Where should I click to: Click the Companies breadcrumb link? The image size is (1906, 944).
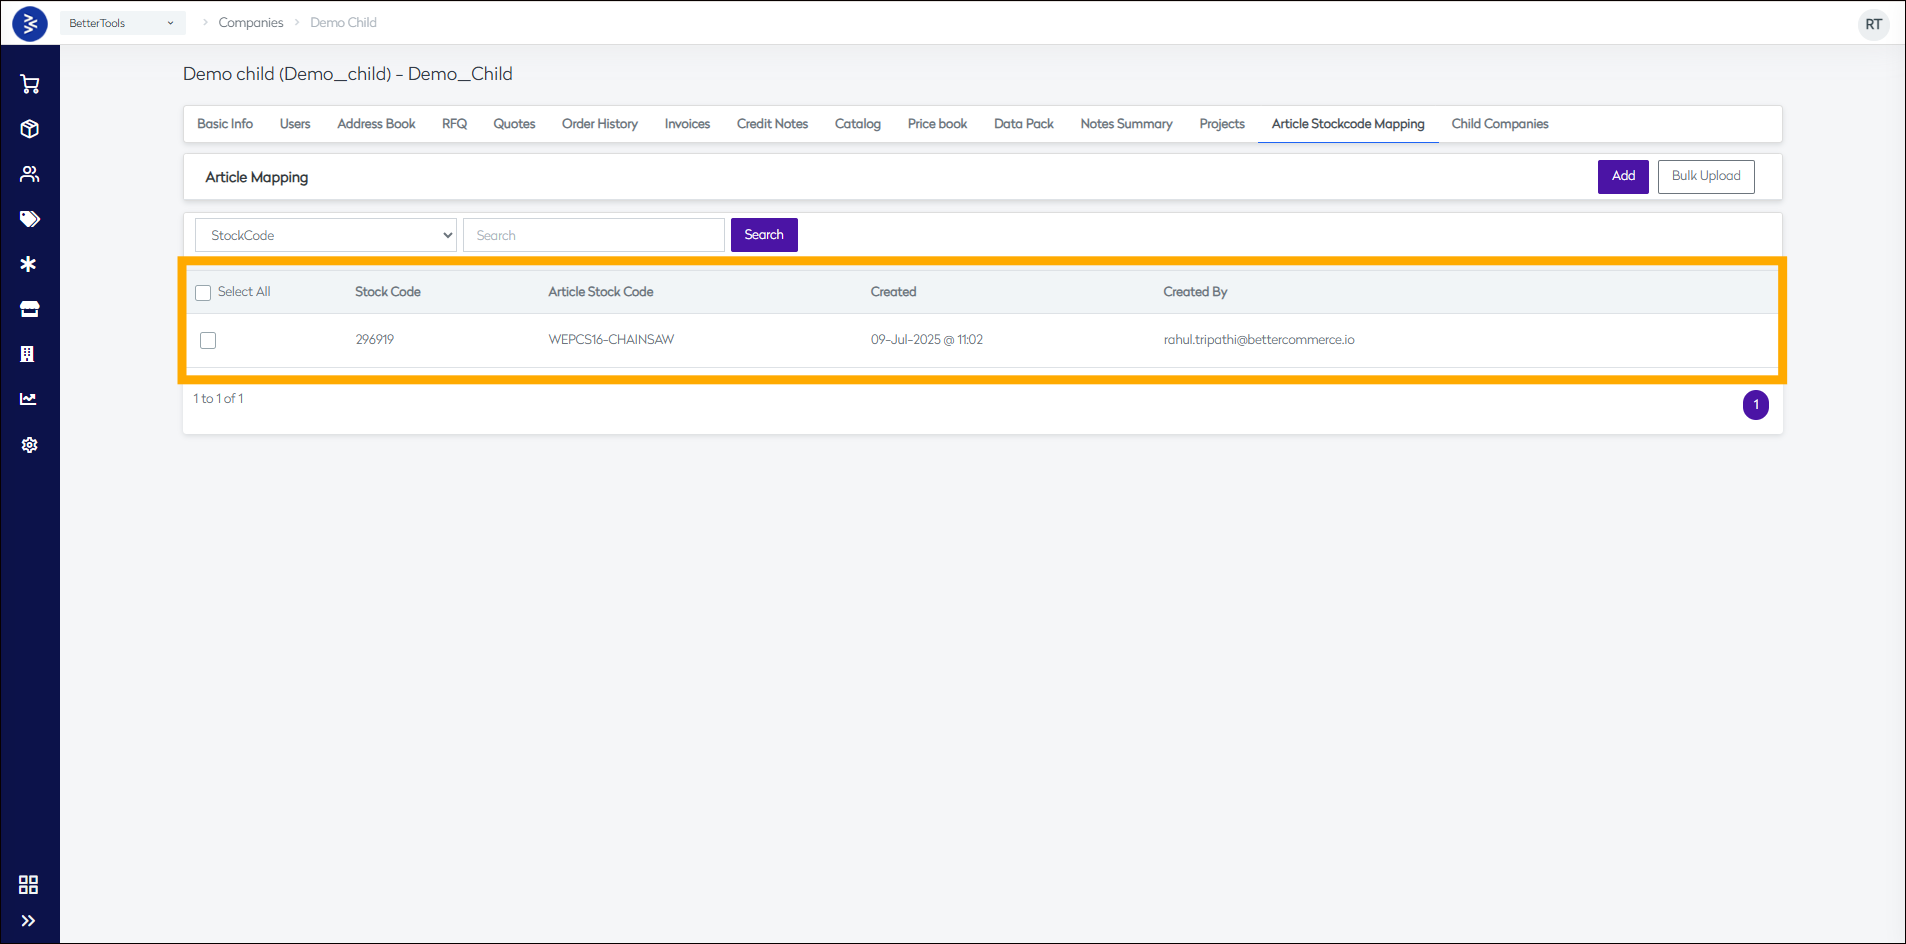[x=250, y=23]
